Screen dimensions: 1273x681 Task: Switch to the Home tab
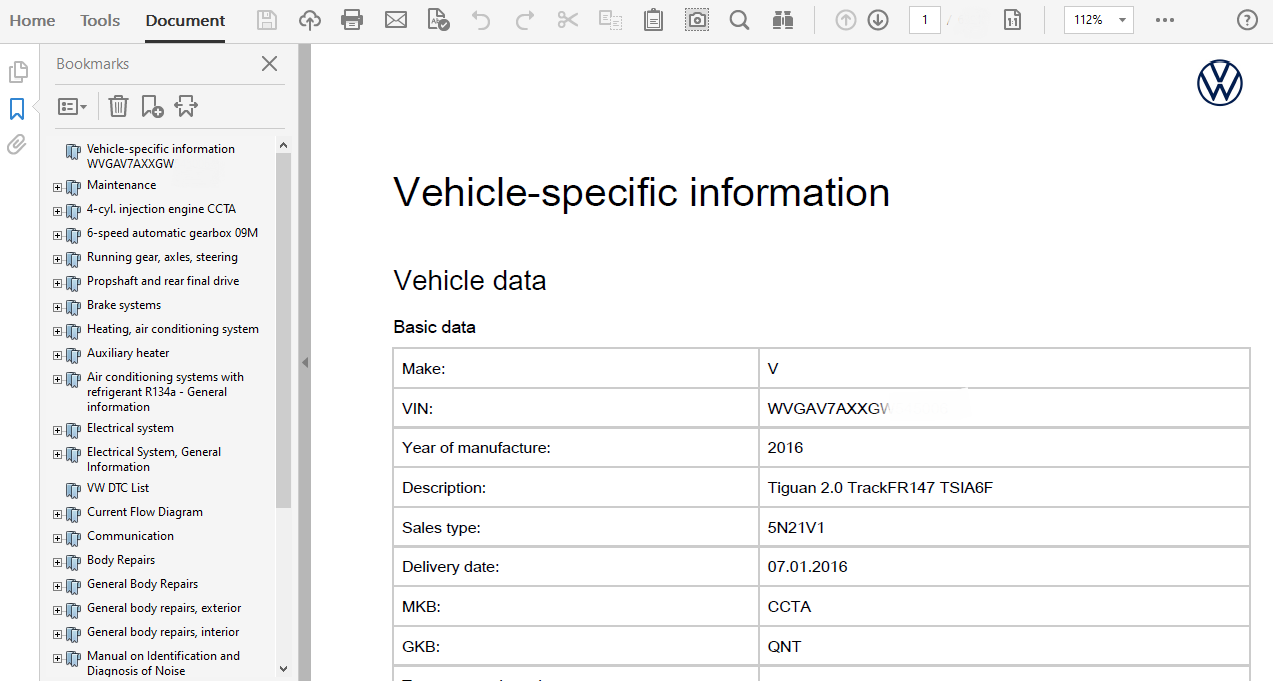tap(32, 20)
